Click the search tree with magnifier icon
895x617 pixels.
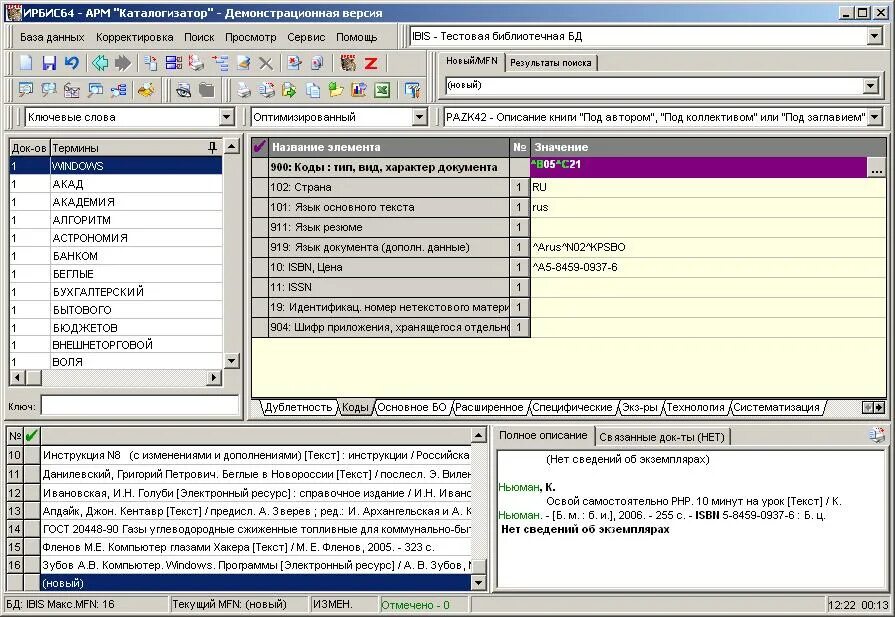(x=119, y=90)
